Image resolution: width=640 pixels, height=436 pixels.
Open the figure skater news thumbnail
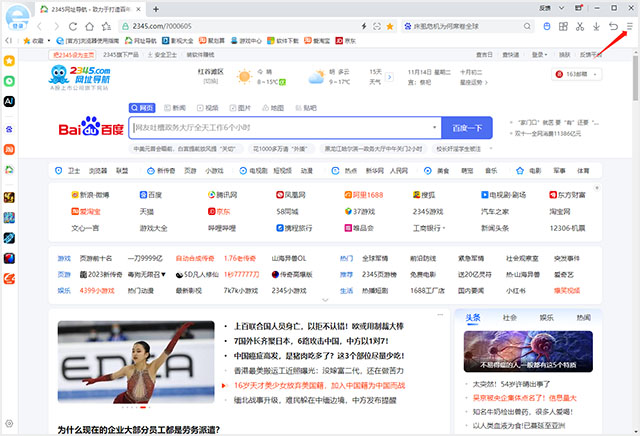[x=136, y=362]
